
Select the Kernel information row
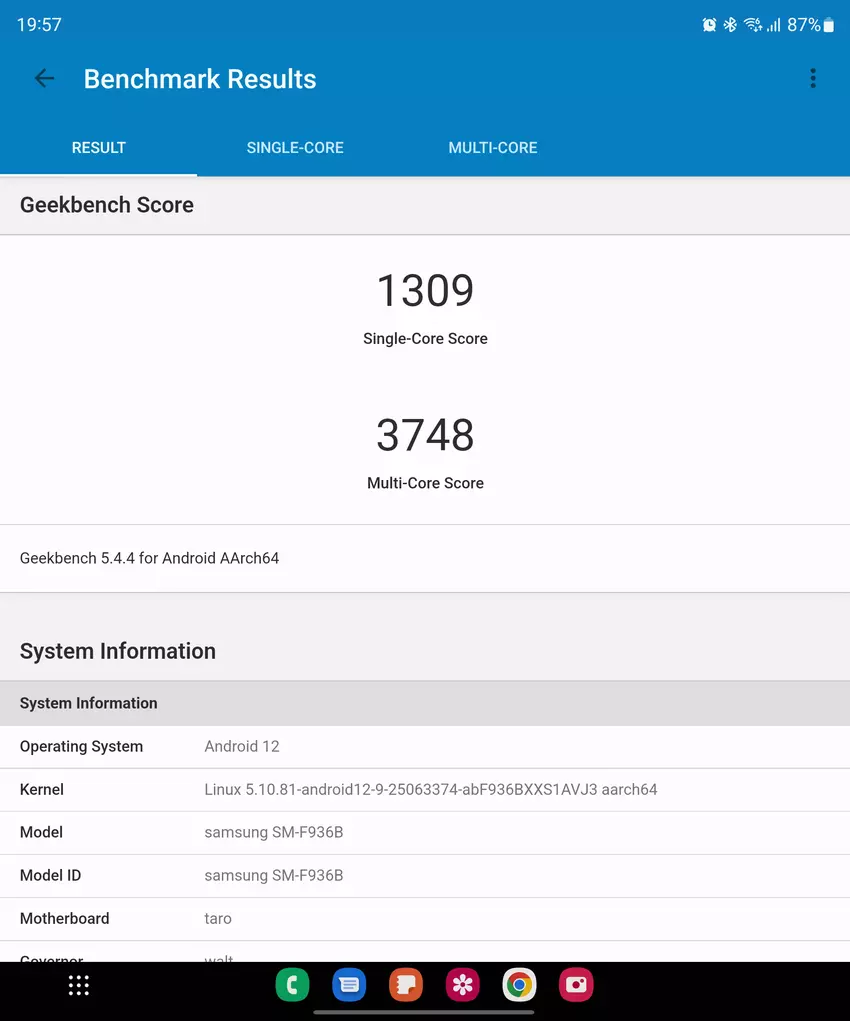coord(425,789)
